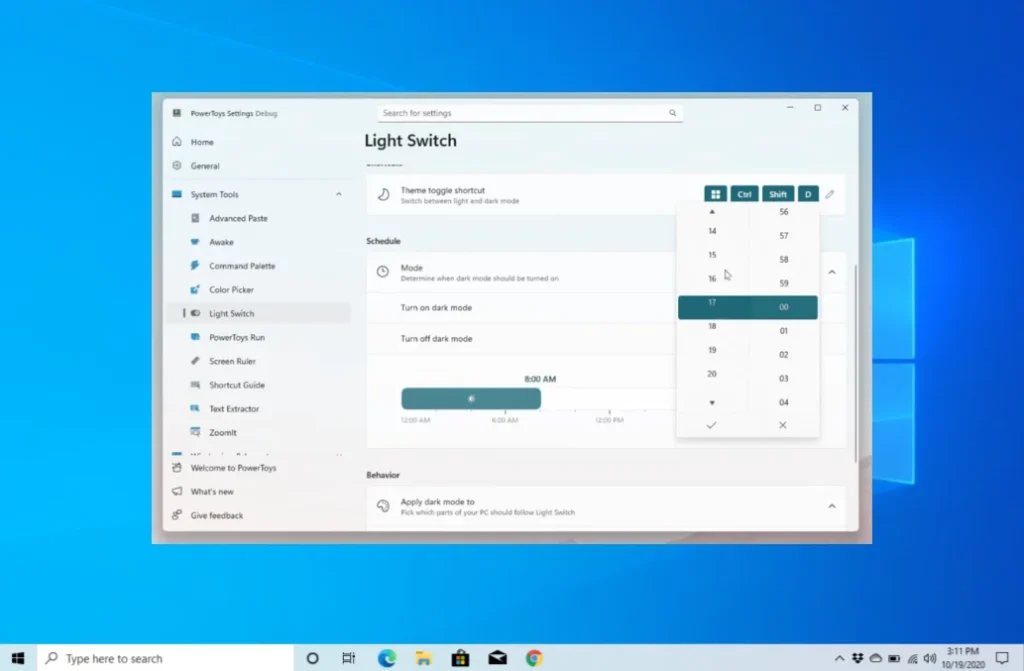
Task: Open Microsoft Edge from the taskbar
Action: click(386, 658)
